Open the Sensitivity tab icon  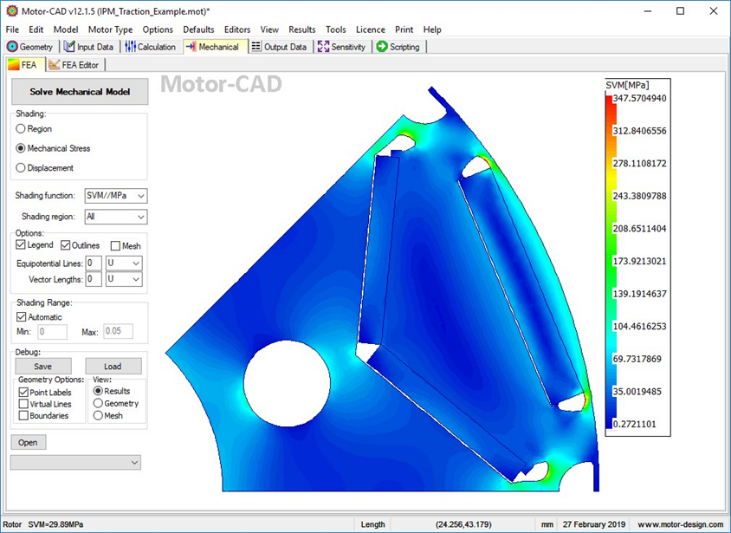pos(323,47)
